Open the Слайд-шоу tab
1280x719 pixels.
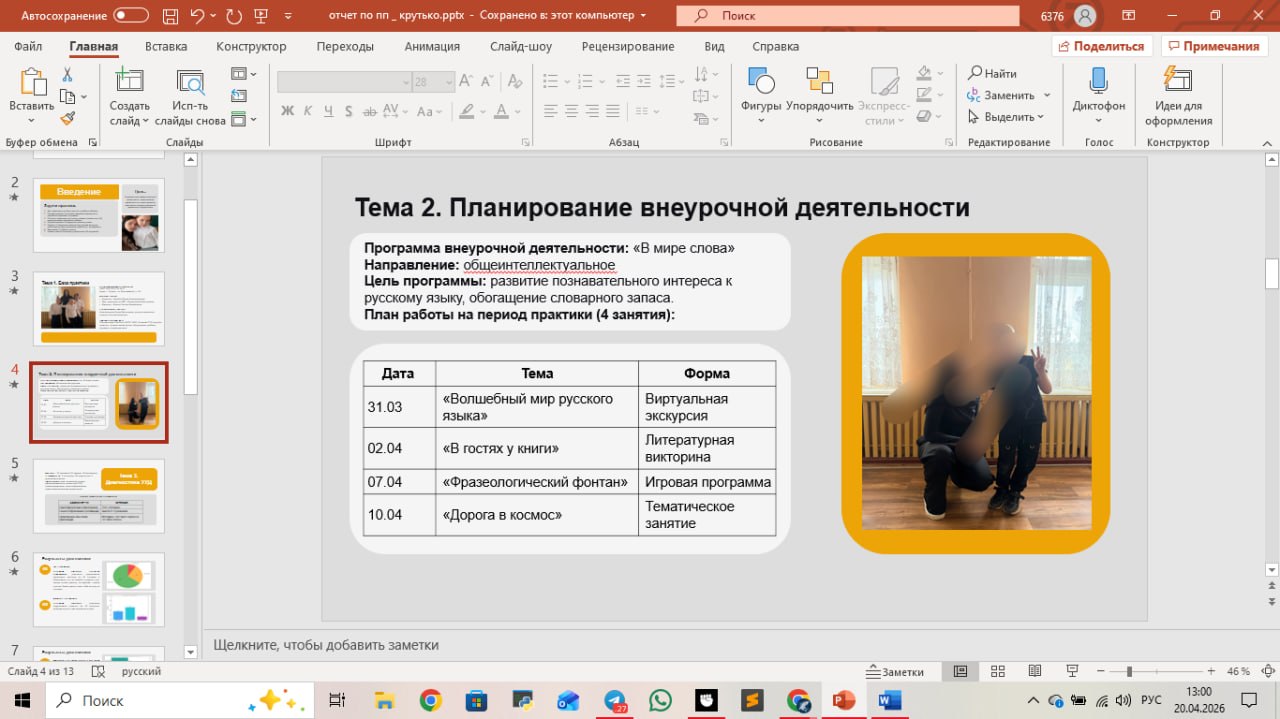521,46
